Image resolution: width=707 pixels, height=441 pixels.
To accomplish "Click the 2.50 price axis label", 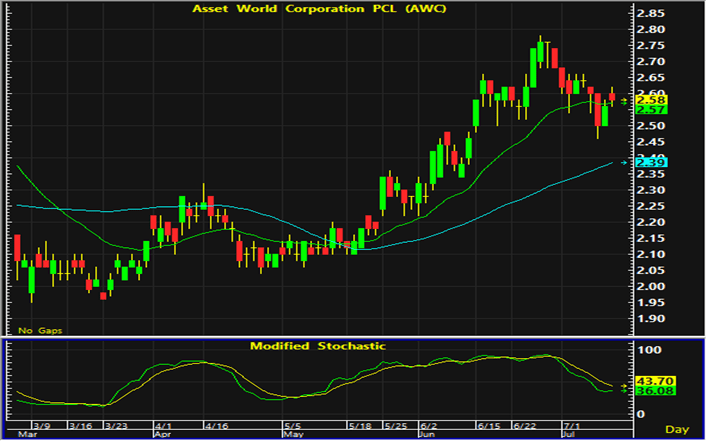I will [650, 126].
